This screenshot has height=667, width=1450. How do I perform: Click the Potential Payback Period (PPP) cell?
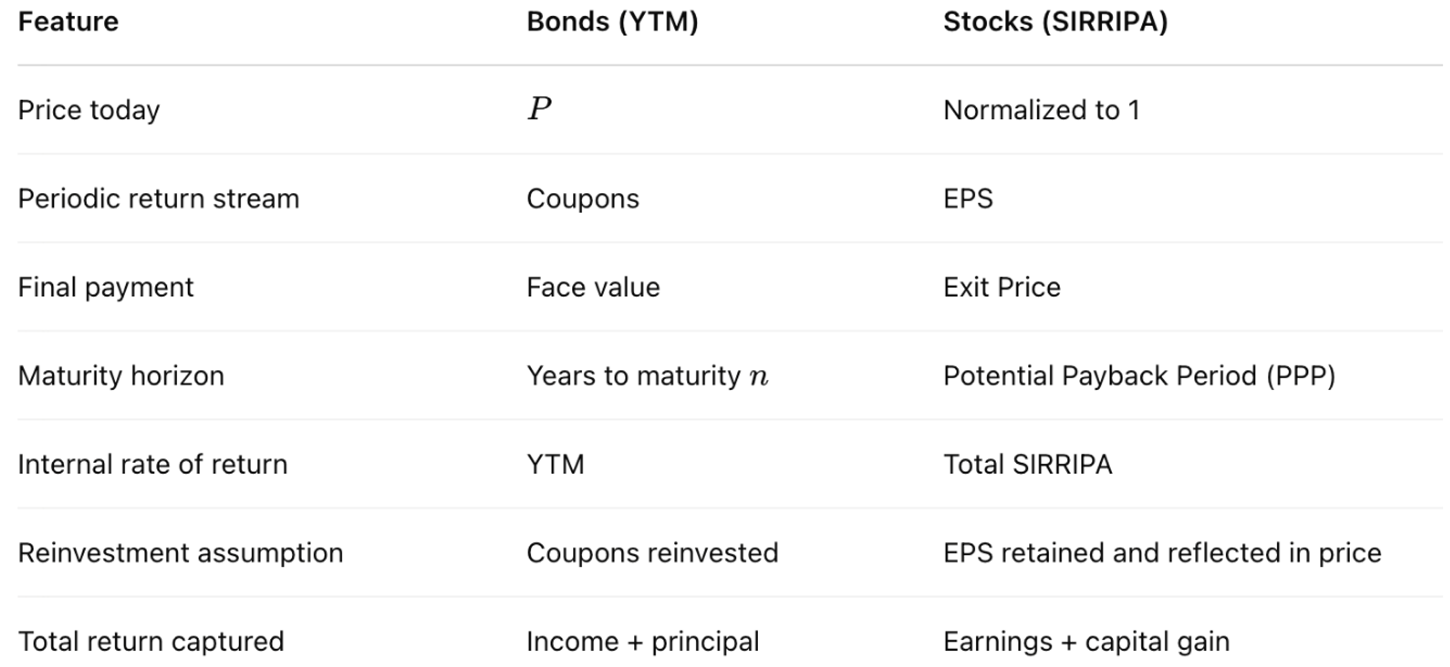pyautogui.click(x=1139, y=376)
